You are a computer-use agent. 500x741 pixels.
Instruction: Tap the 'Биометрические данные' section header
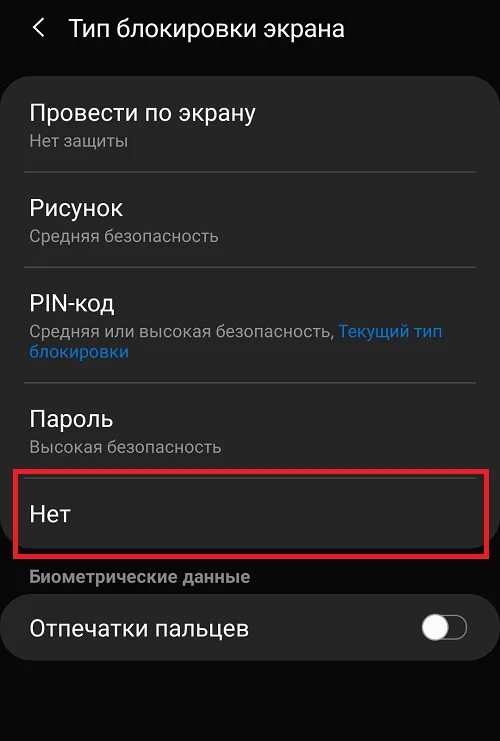pyautogui.click(x=139, y=577)
